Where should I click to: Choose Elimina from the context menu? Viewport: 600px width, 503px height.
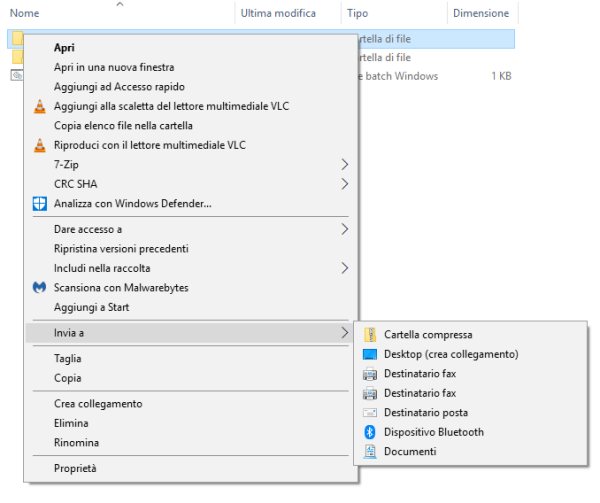[72, 423]
